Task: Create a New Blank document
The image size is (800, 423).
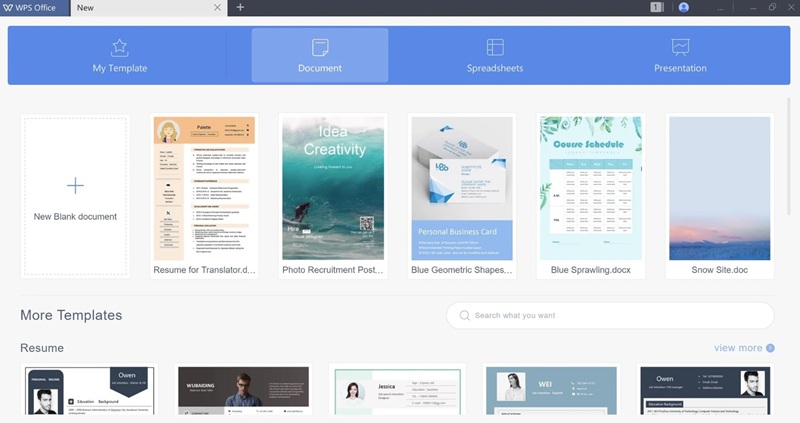Action: coord(75,196)
